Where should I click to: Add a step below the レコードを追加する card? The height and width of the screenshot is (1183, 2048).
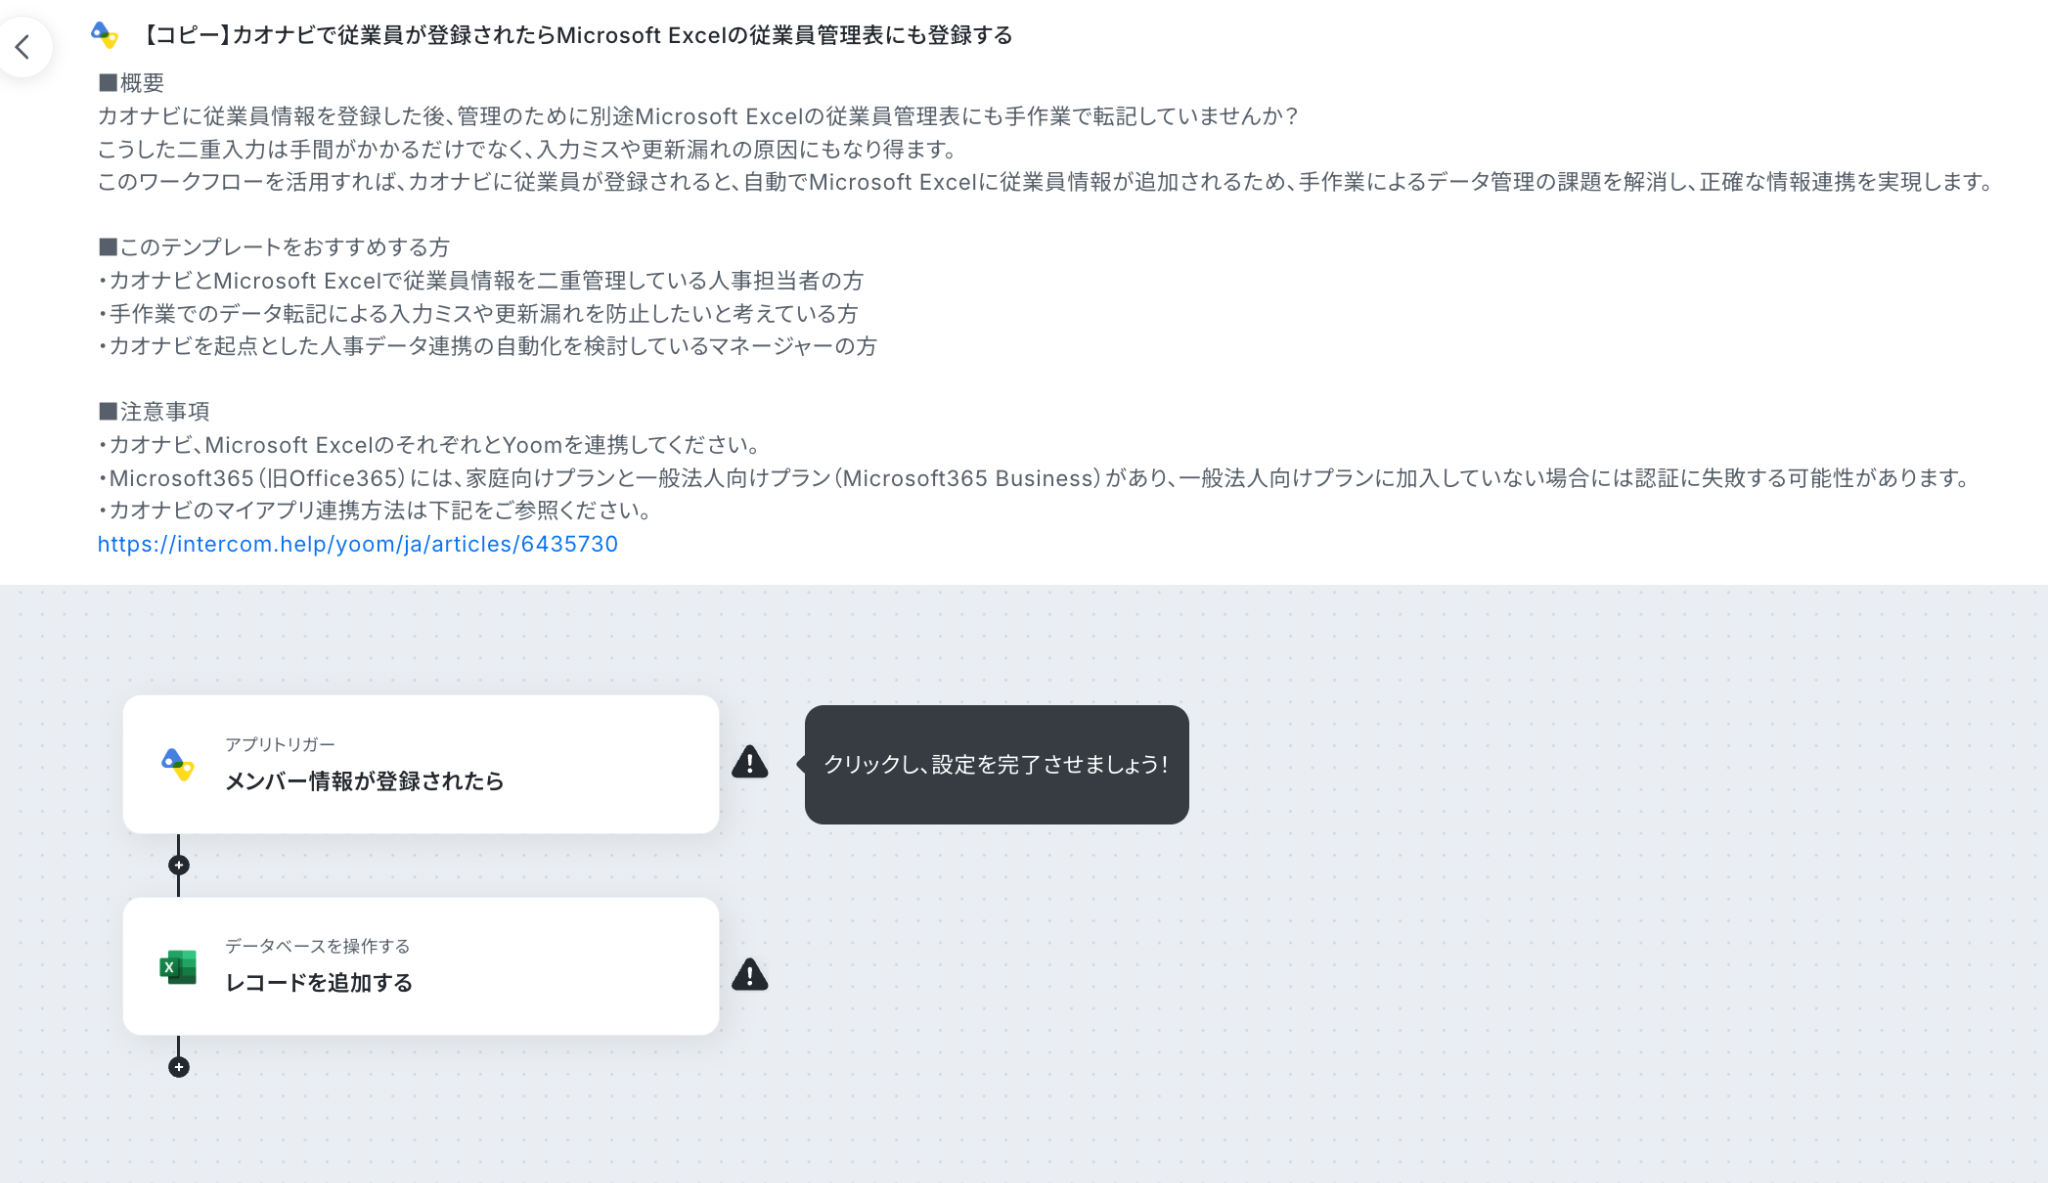pyautogui.click(x=179, y=1067)
